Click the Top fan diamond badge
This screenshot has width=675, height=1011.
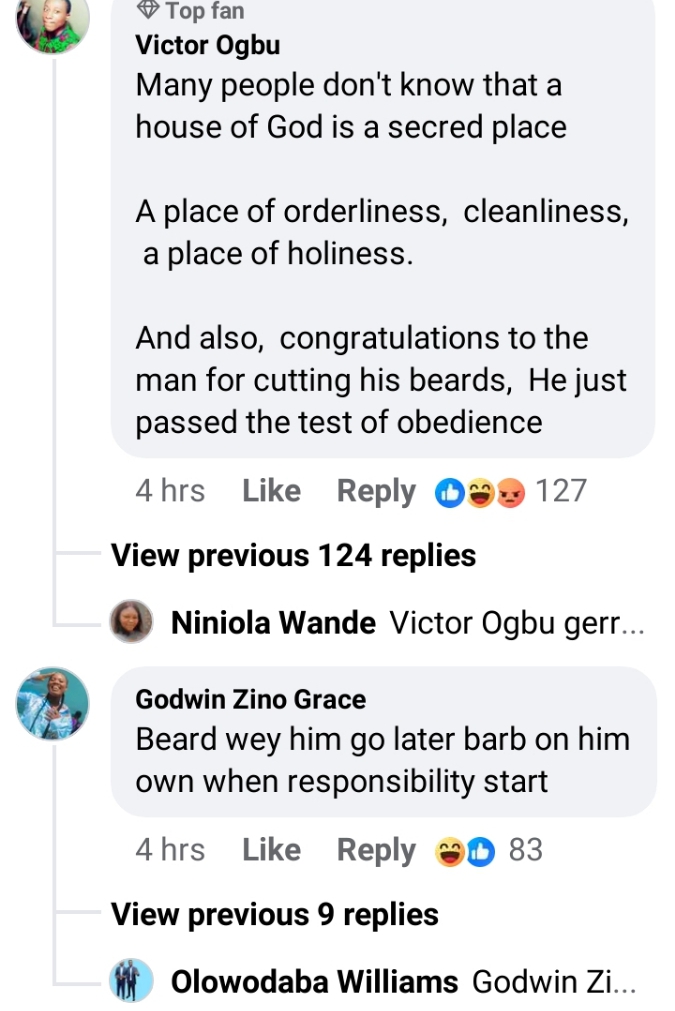pos(148,11)
